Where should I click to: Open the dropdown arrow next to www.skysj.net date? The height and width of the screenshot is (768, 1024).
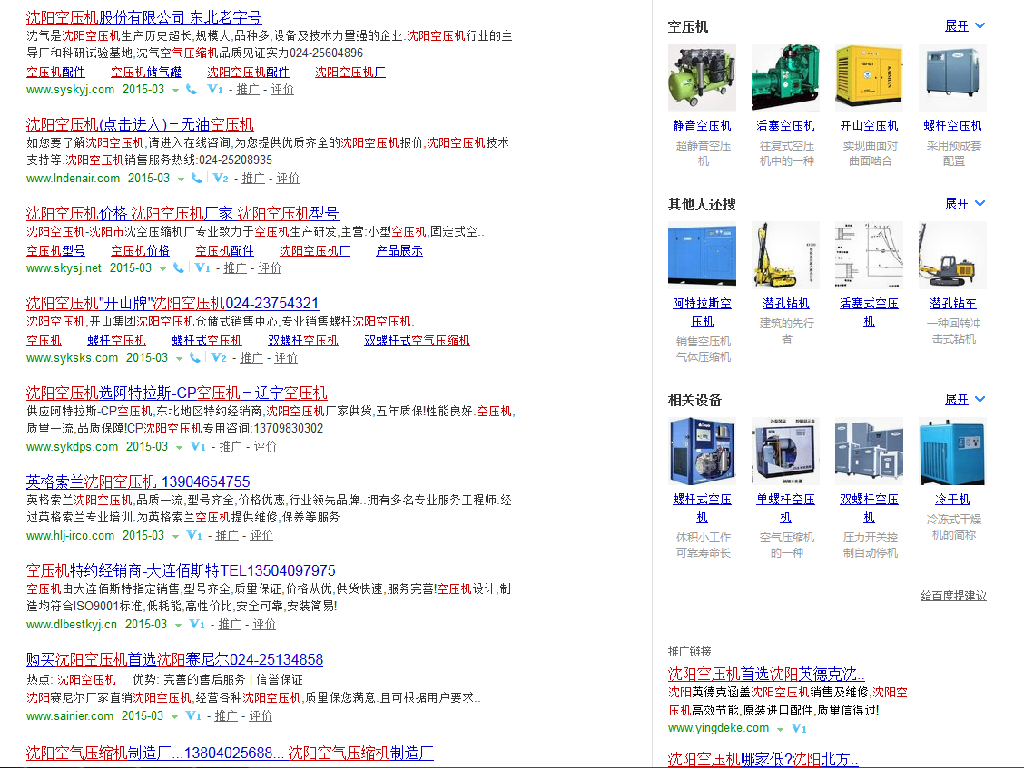click(163, 269)
